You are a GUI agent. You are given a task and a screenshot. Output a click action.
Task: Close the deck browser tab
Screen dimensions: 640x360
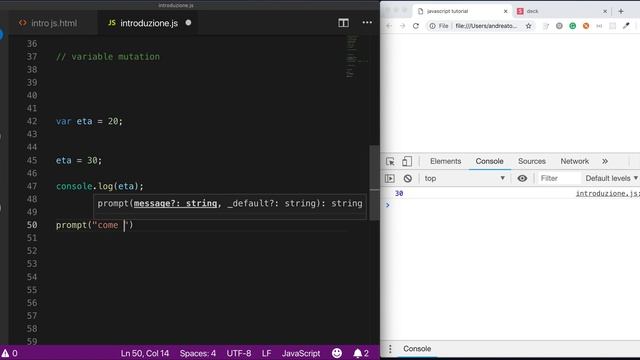click(605, 11)
